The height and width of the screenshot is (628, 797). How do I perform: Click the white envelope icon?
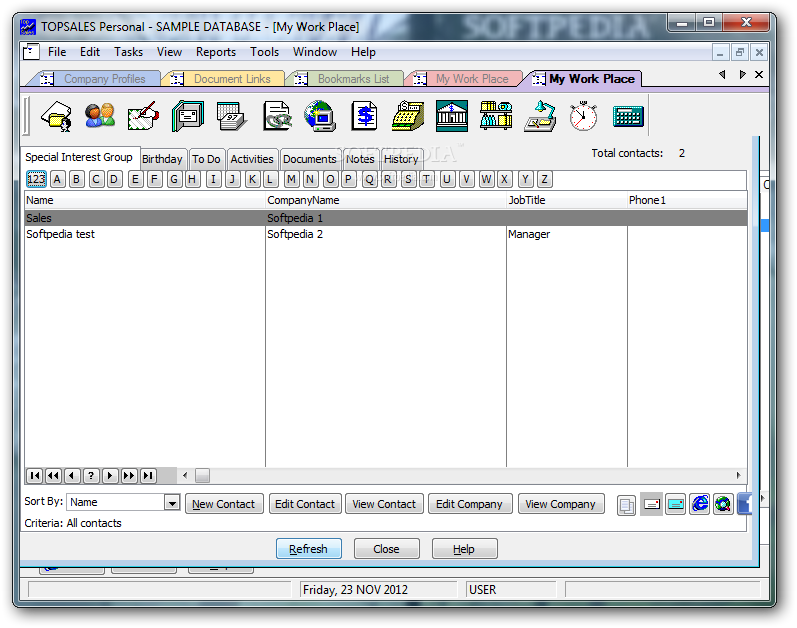(x=652, y=505)
